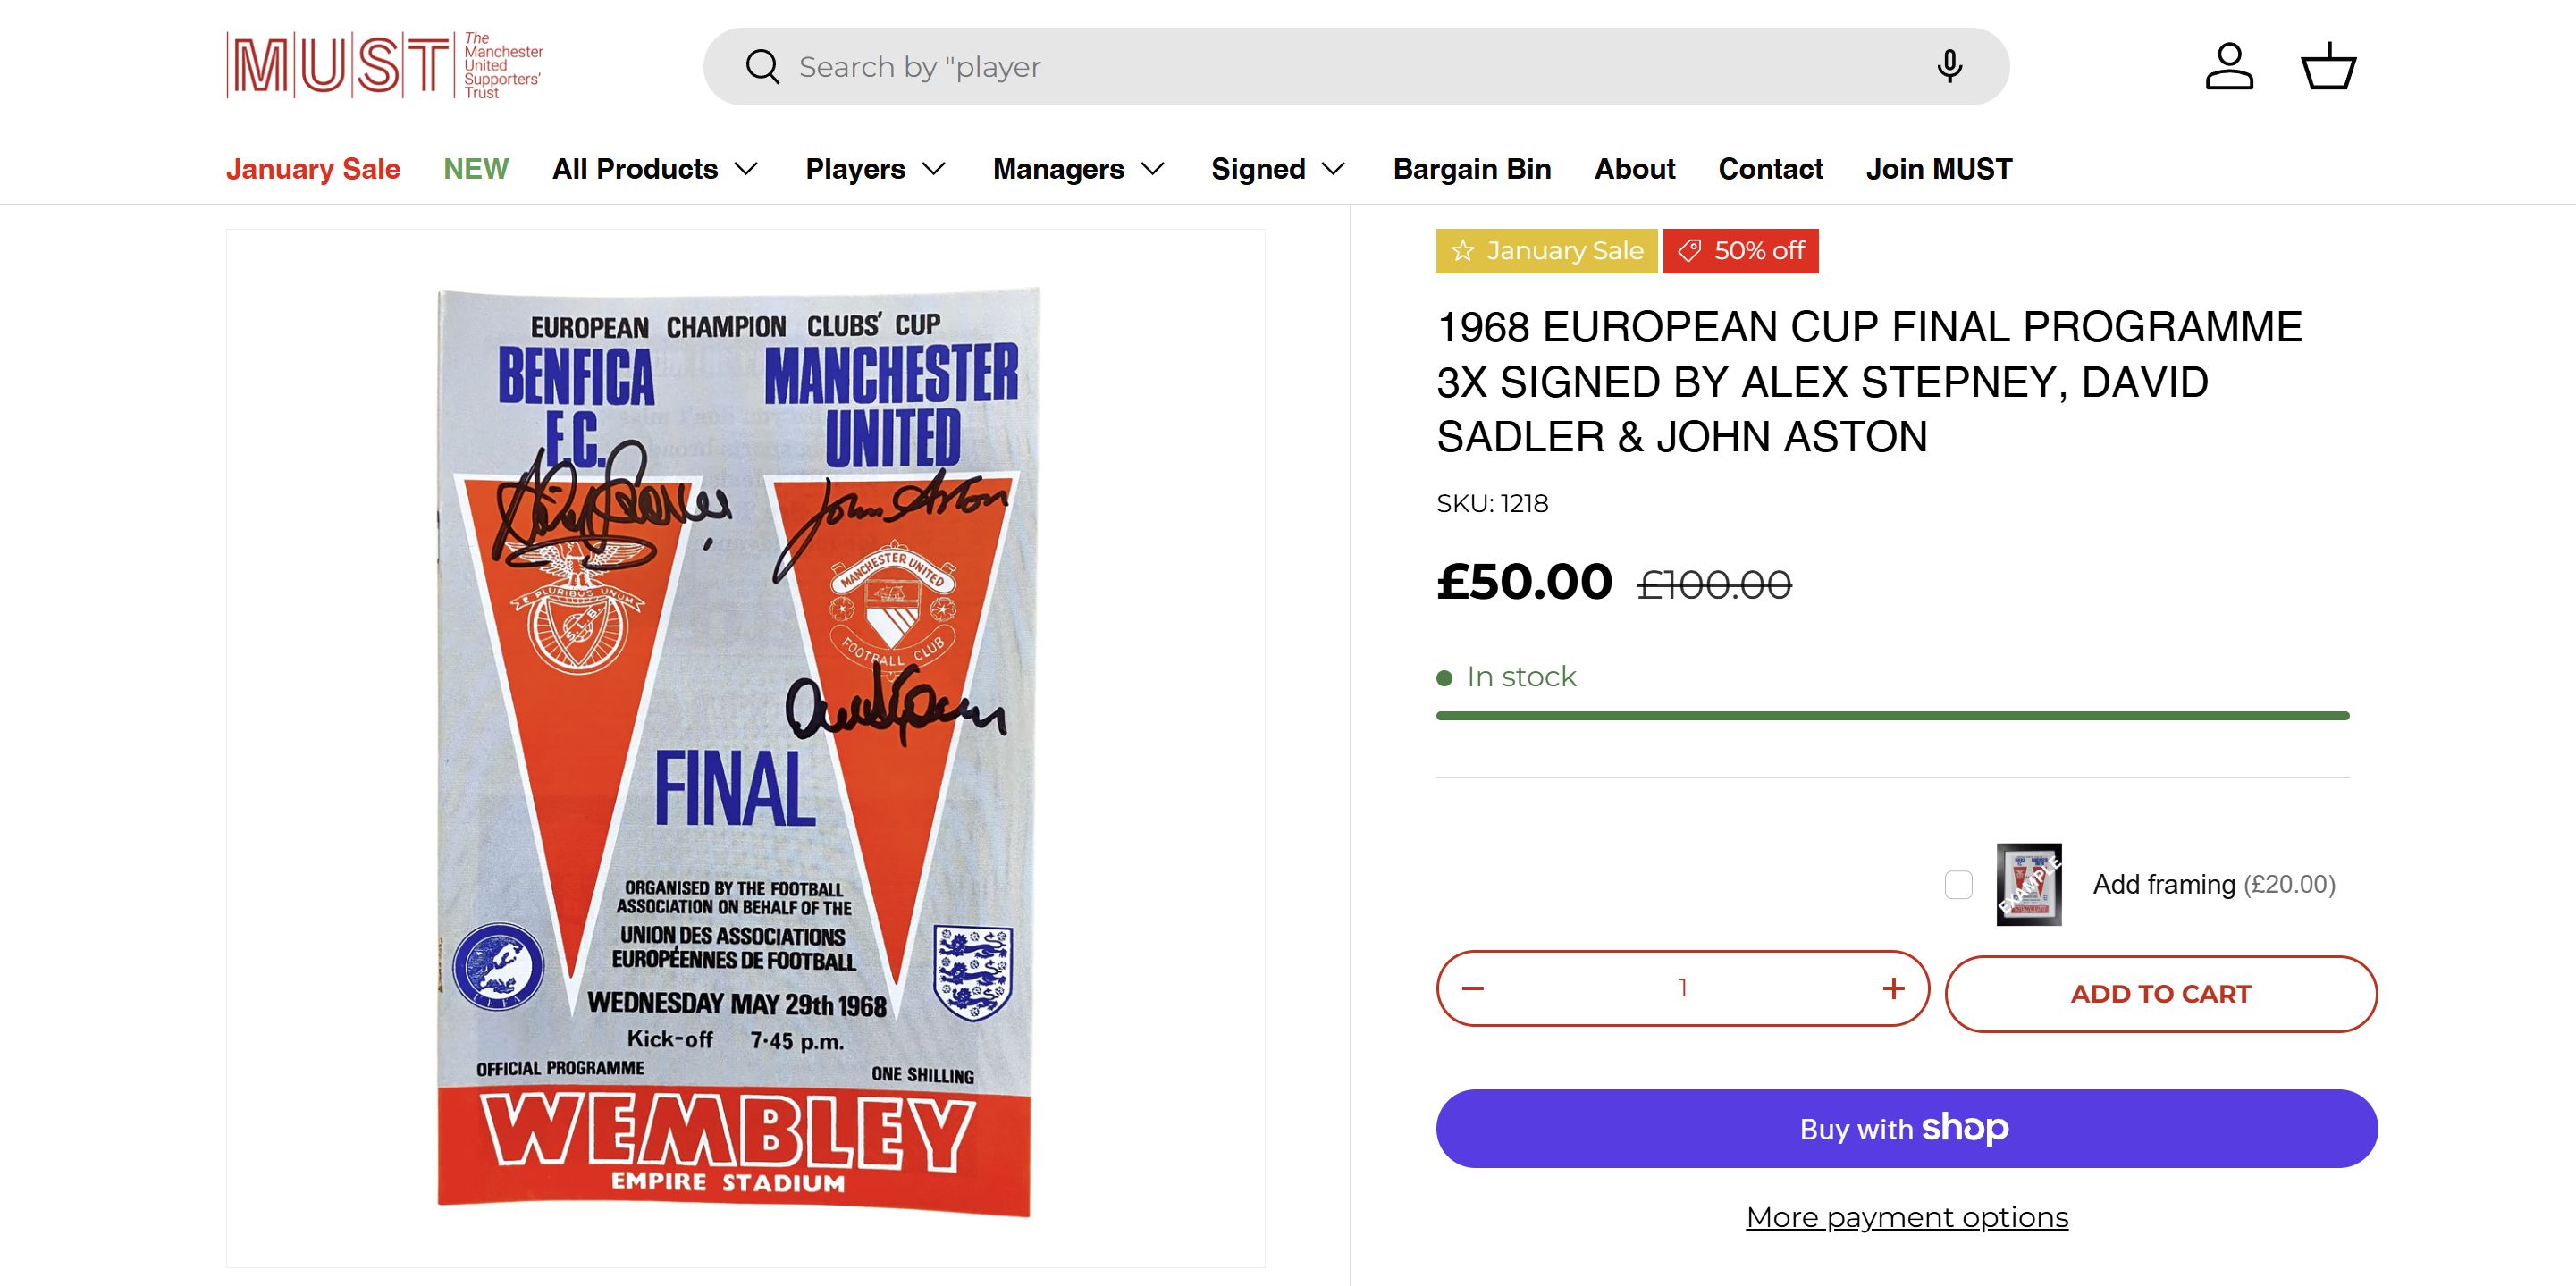Expand the Players menu dropdown

click(x=875, y=169)
